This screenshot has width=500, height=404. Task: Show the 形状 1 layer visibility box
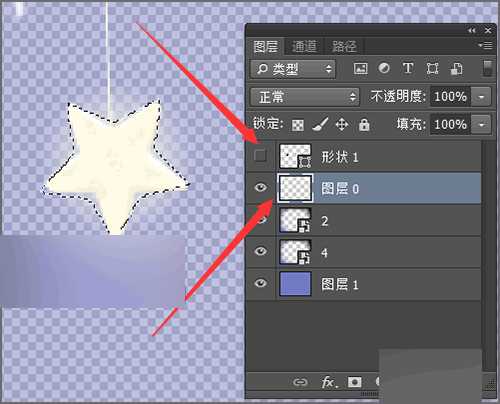pos(260,156)
